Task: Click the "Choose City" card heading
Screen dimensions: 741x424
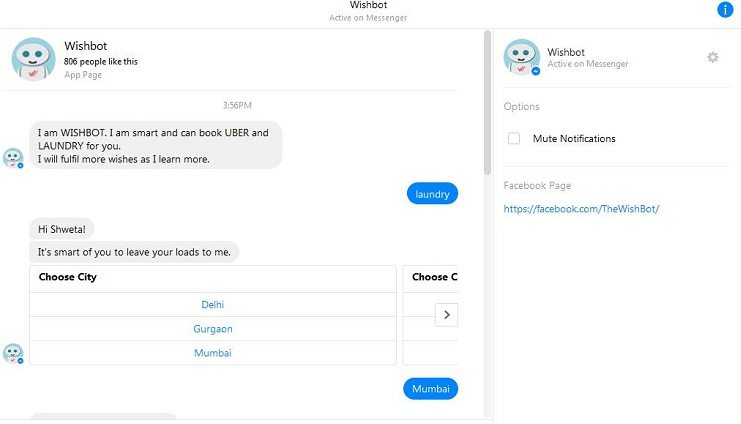Action: click(68, 277)
